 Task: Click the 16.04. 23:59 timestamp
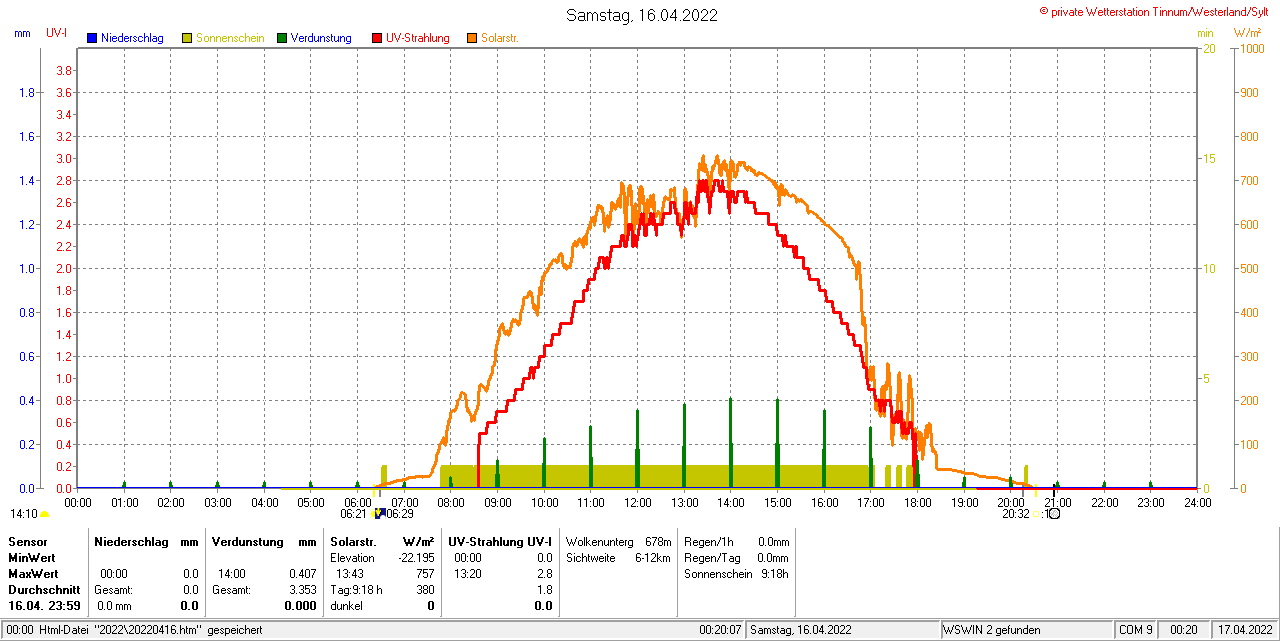pyautogui.click(x=43, y=606)
